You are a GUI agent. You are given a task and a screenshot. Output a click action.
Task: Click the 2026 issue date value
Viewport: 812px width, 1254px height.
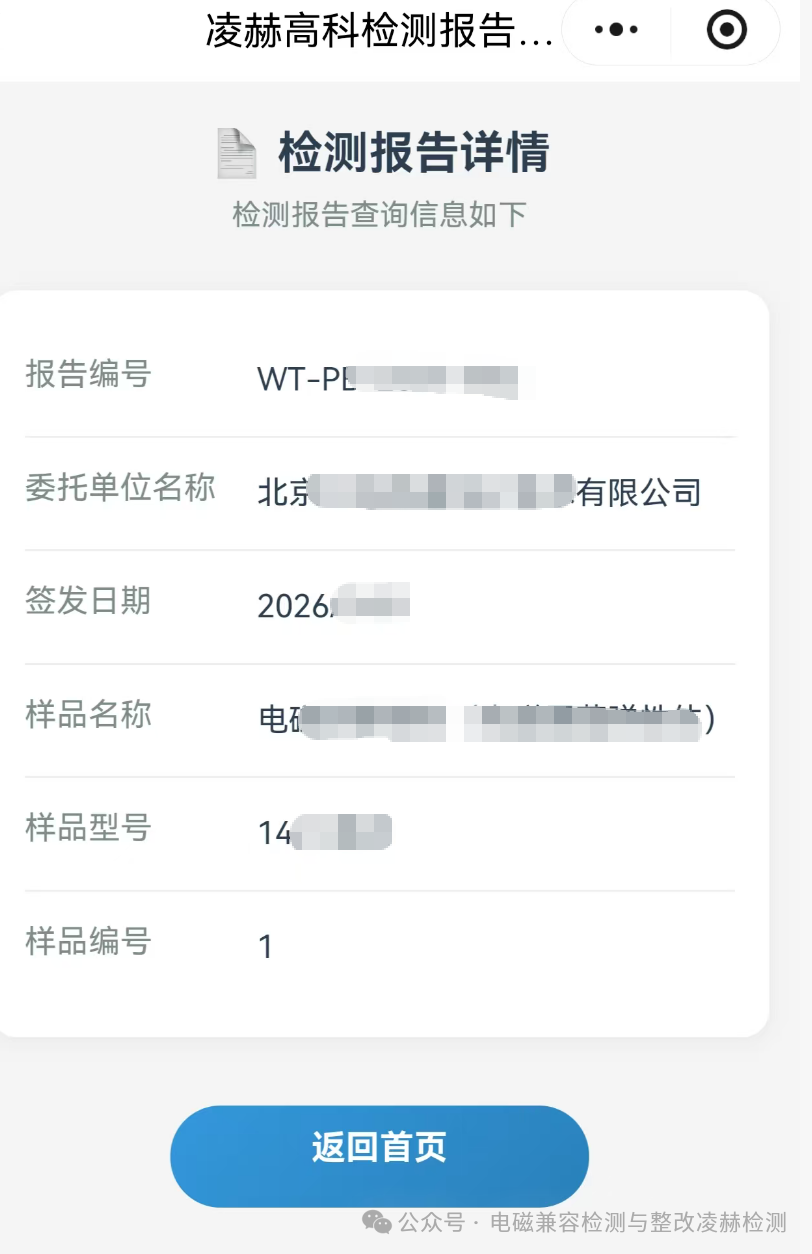coord(334,606)
